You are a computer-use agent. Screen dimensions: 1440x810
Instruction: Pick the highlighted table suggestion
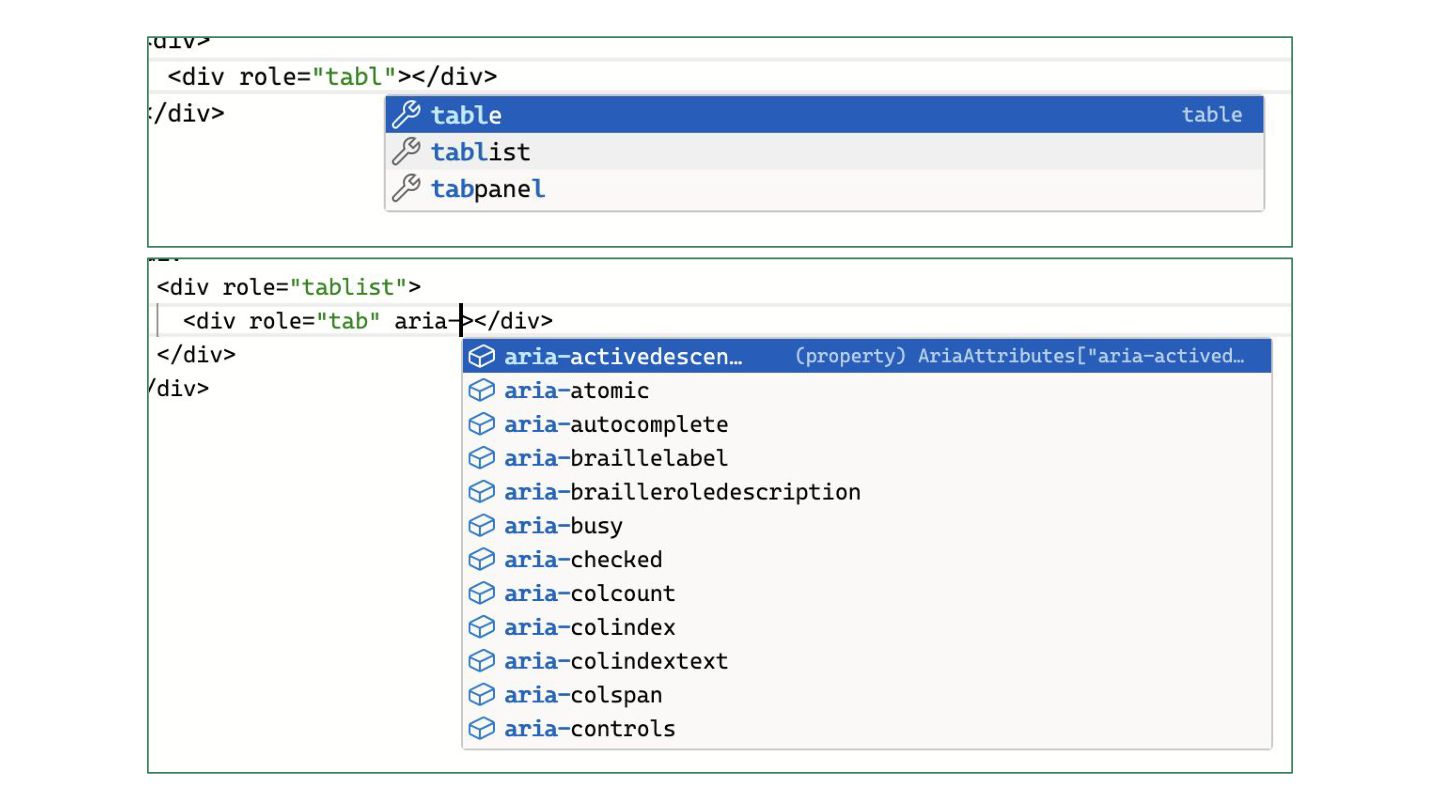point(467,115)
